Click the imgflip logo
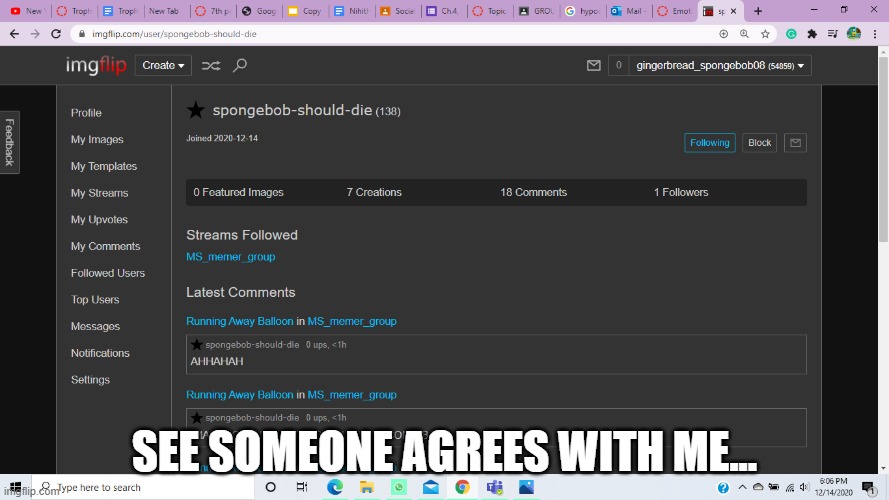The height and width of the screenshot is (500, 889). (x=96, y=65)
